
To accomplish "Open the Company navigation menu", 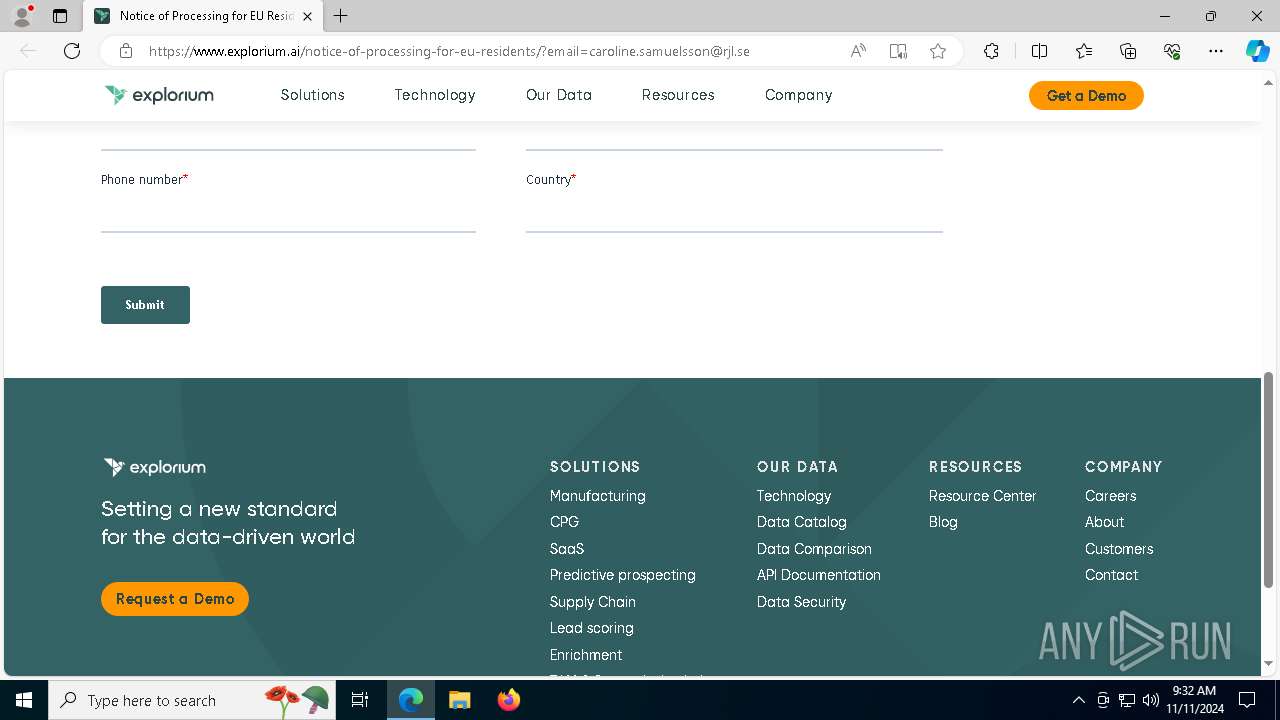I will pyautogui.click(x=798, y=95).
